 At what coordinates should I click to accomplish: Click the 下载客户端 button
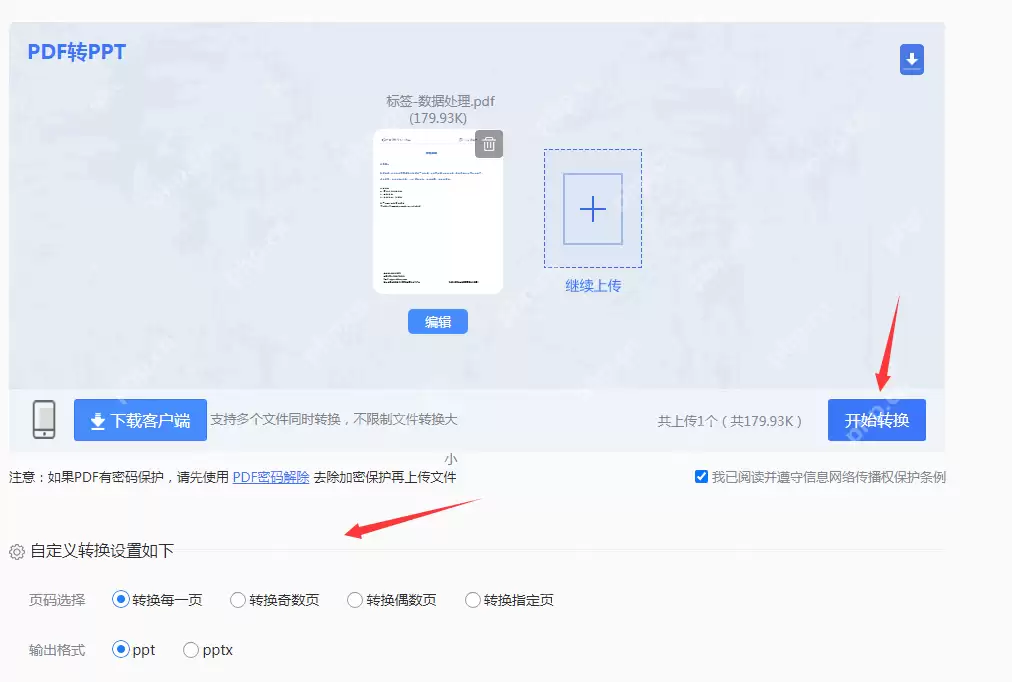click(139, 420)
